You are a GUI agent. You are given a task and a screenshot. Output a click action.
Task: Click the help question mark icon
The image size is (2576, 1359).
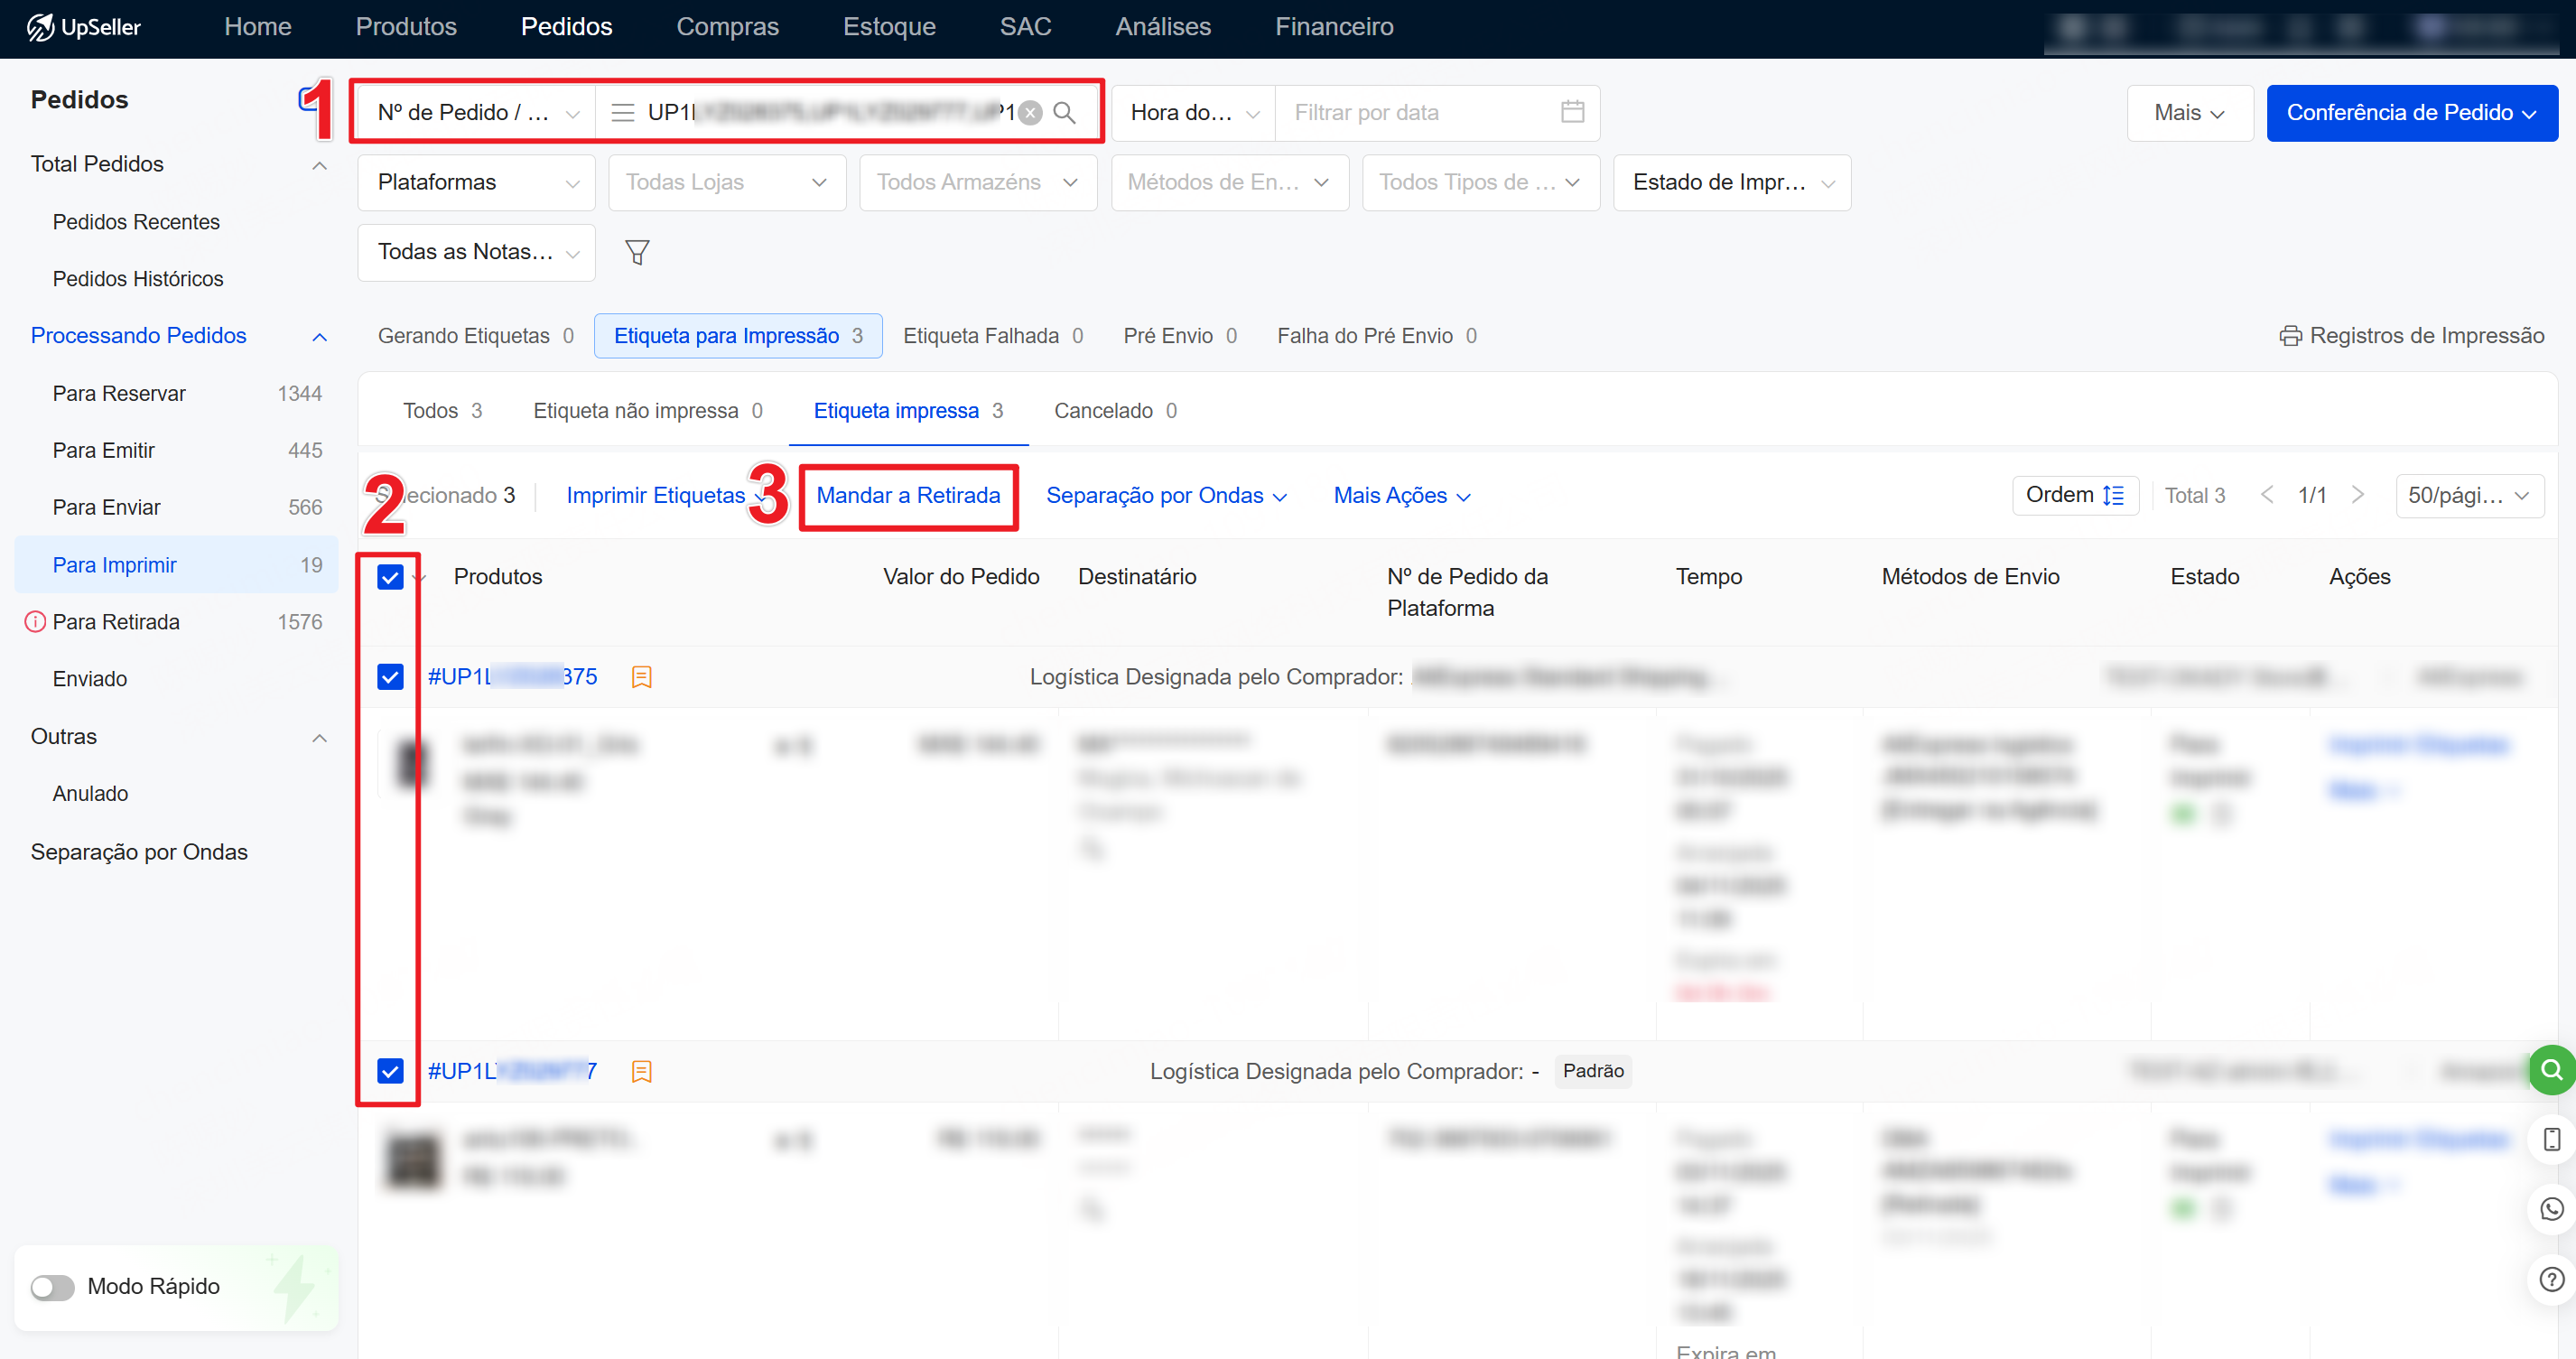click(x=2551, y=1279)
